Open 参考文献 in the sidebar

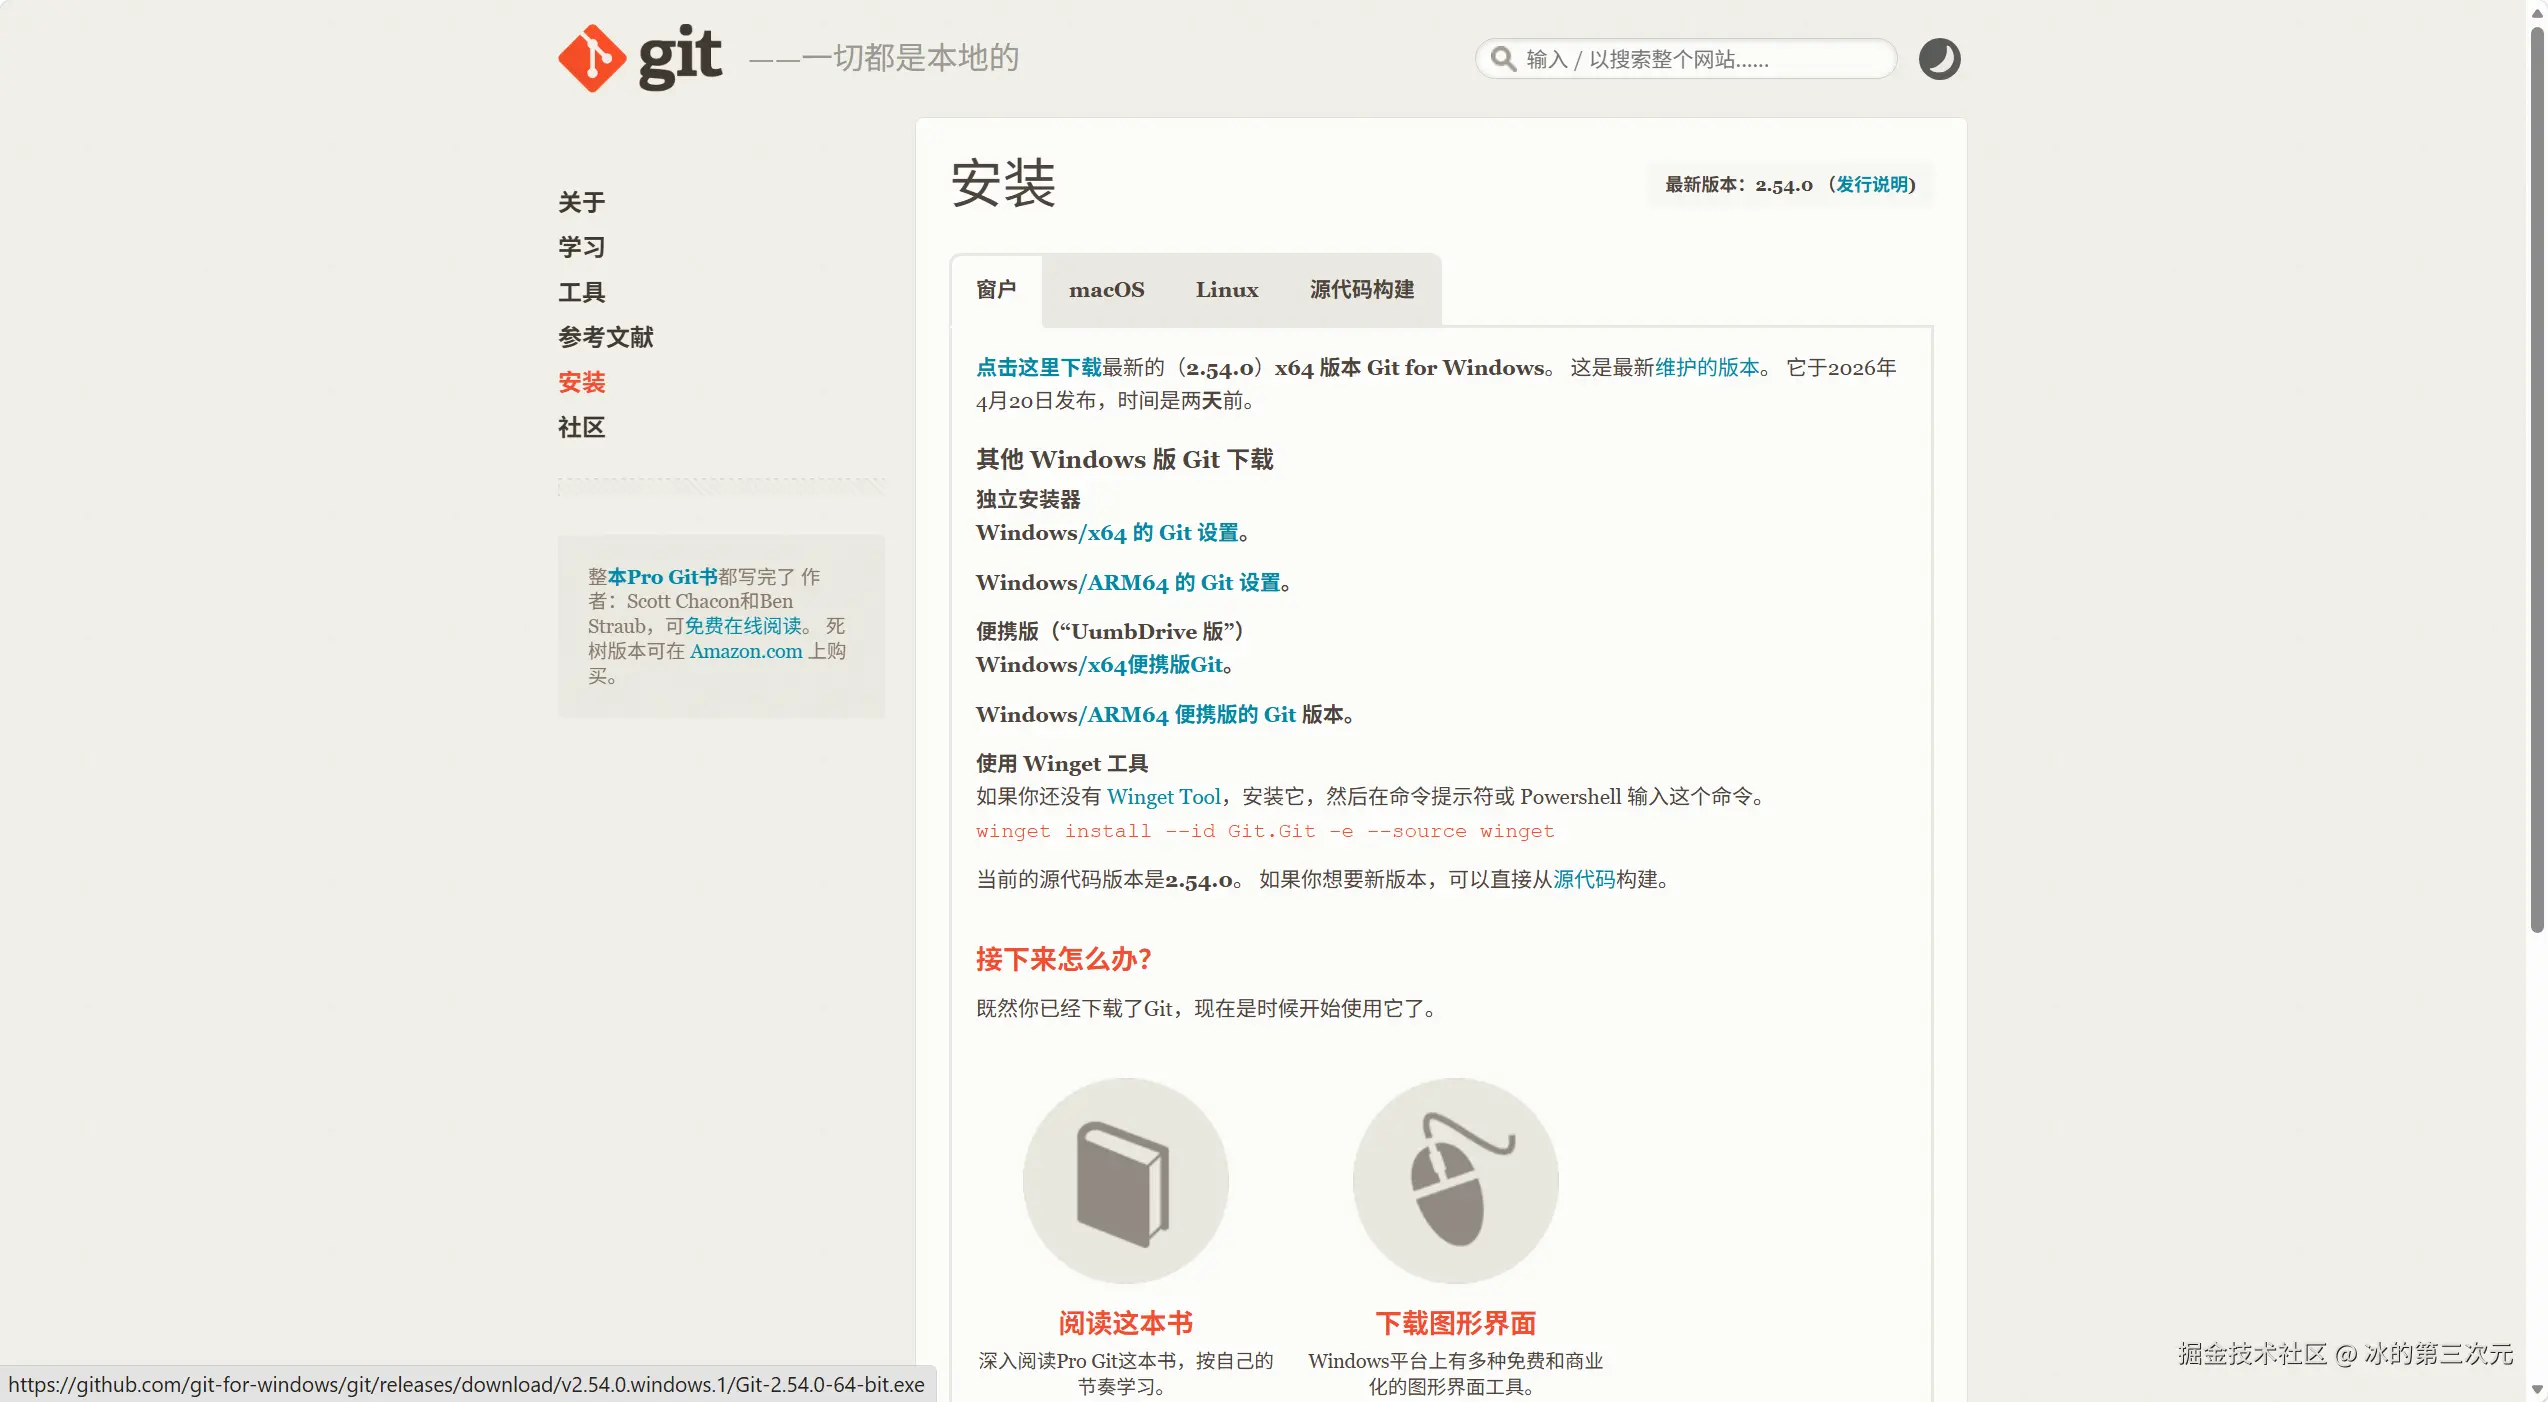click(605, 338)
